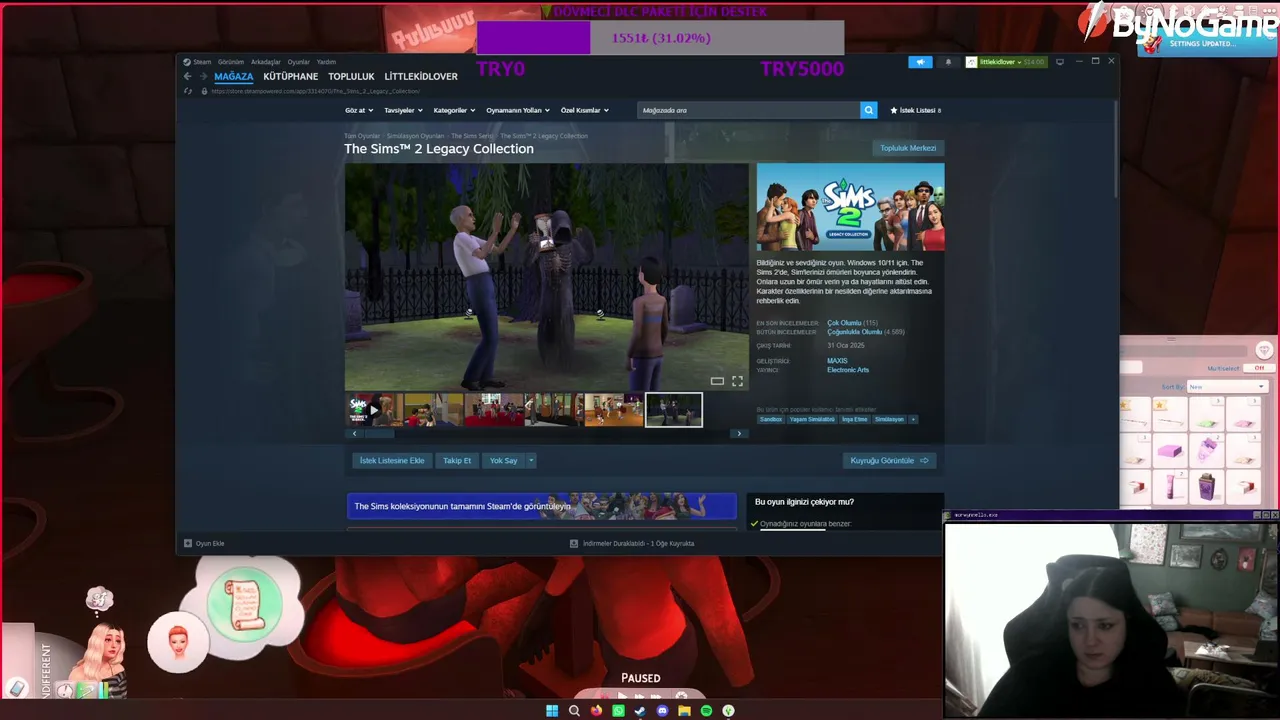Open Steam Big Picture mode icon
This screenshot has height=720, width=1280.
coord(1060,62)
